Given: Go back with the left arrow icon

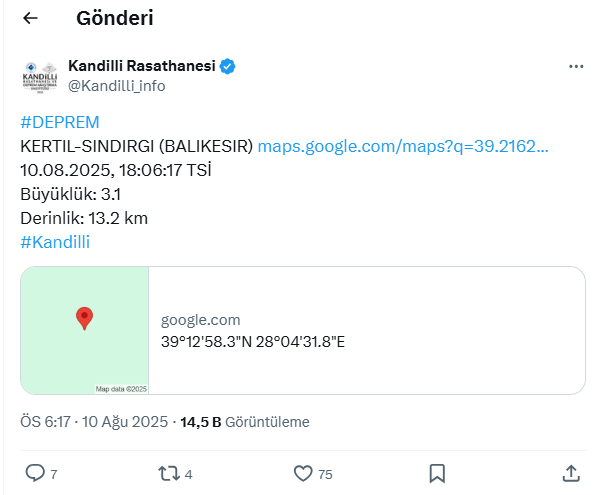Looking at the screenshot, I should [x=30, y=18].
